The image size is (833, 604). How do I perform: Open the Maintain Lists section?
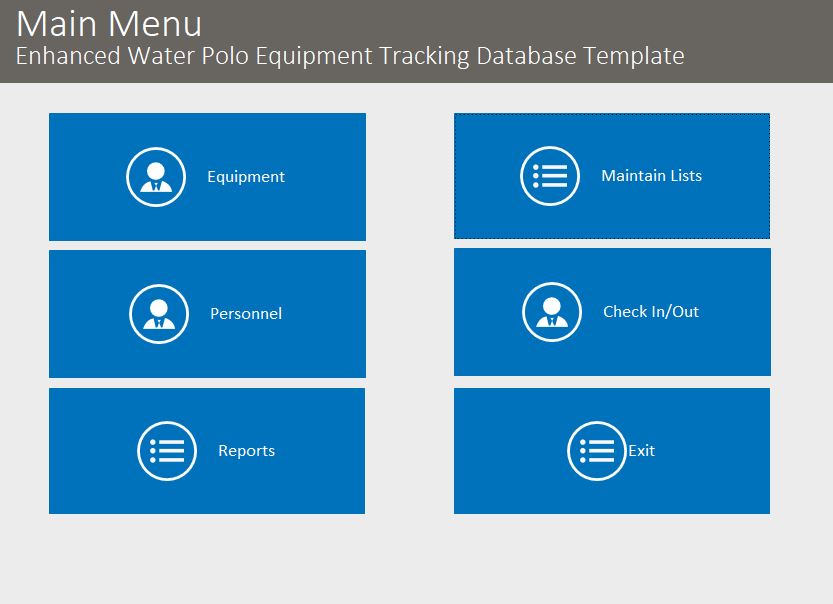(612, 176)
